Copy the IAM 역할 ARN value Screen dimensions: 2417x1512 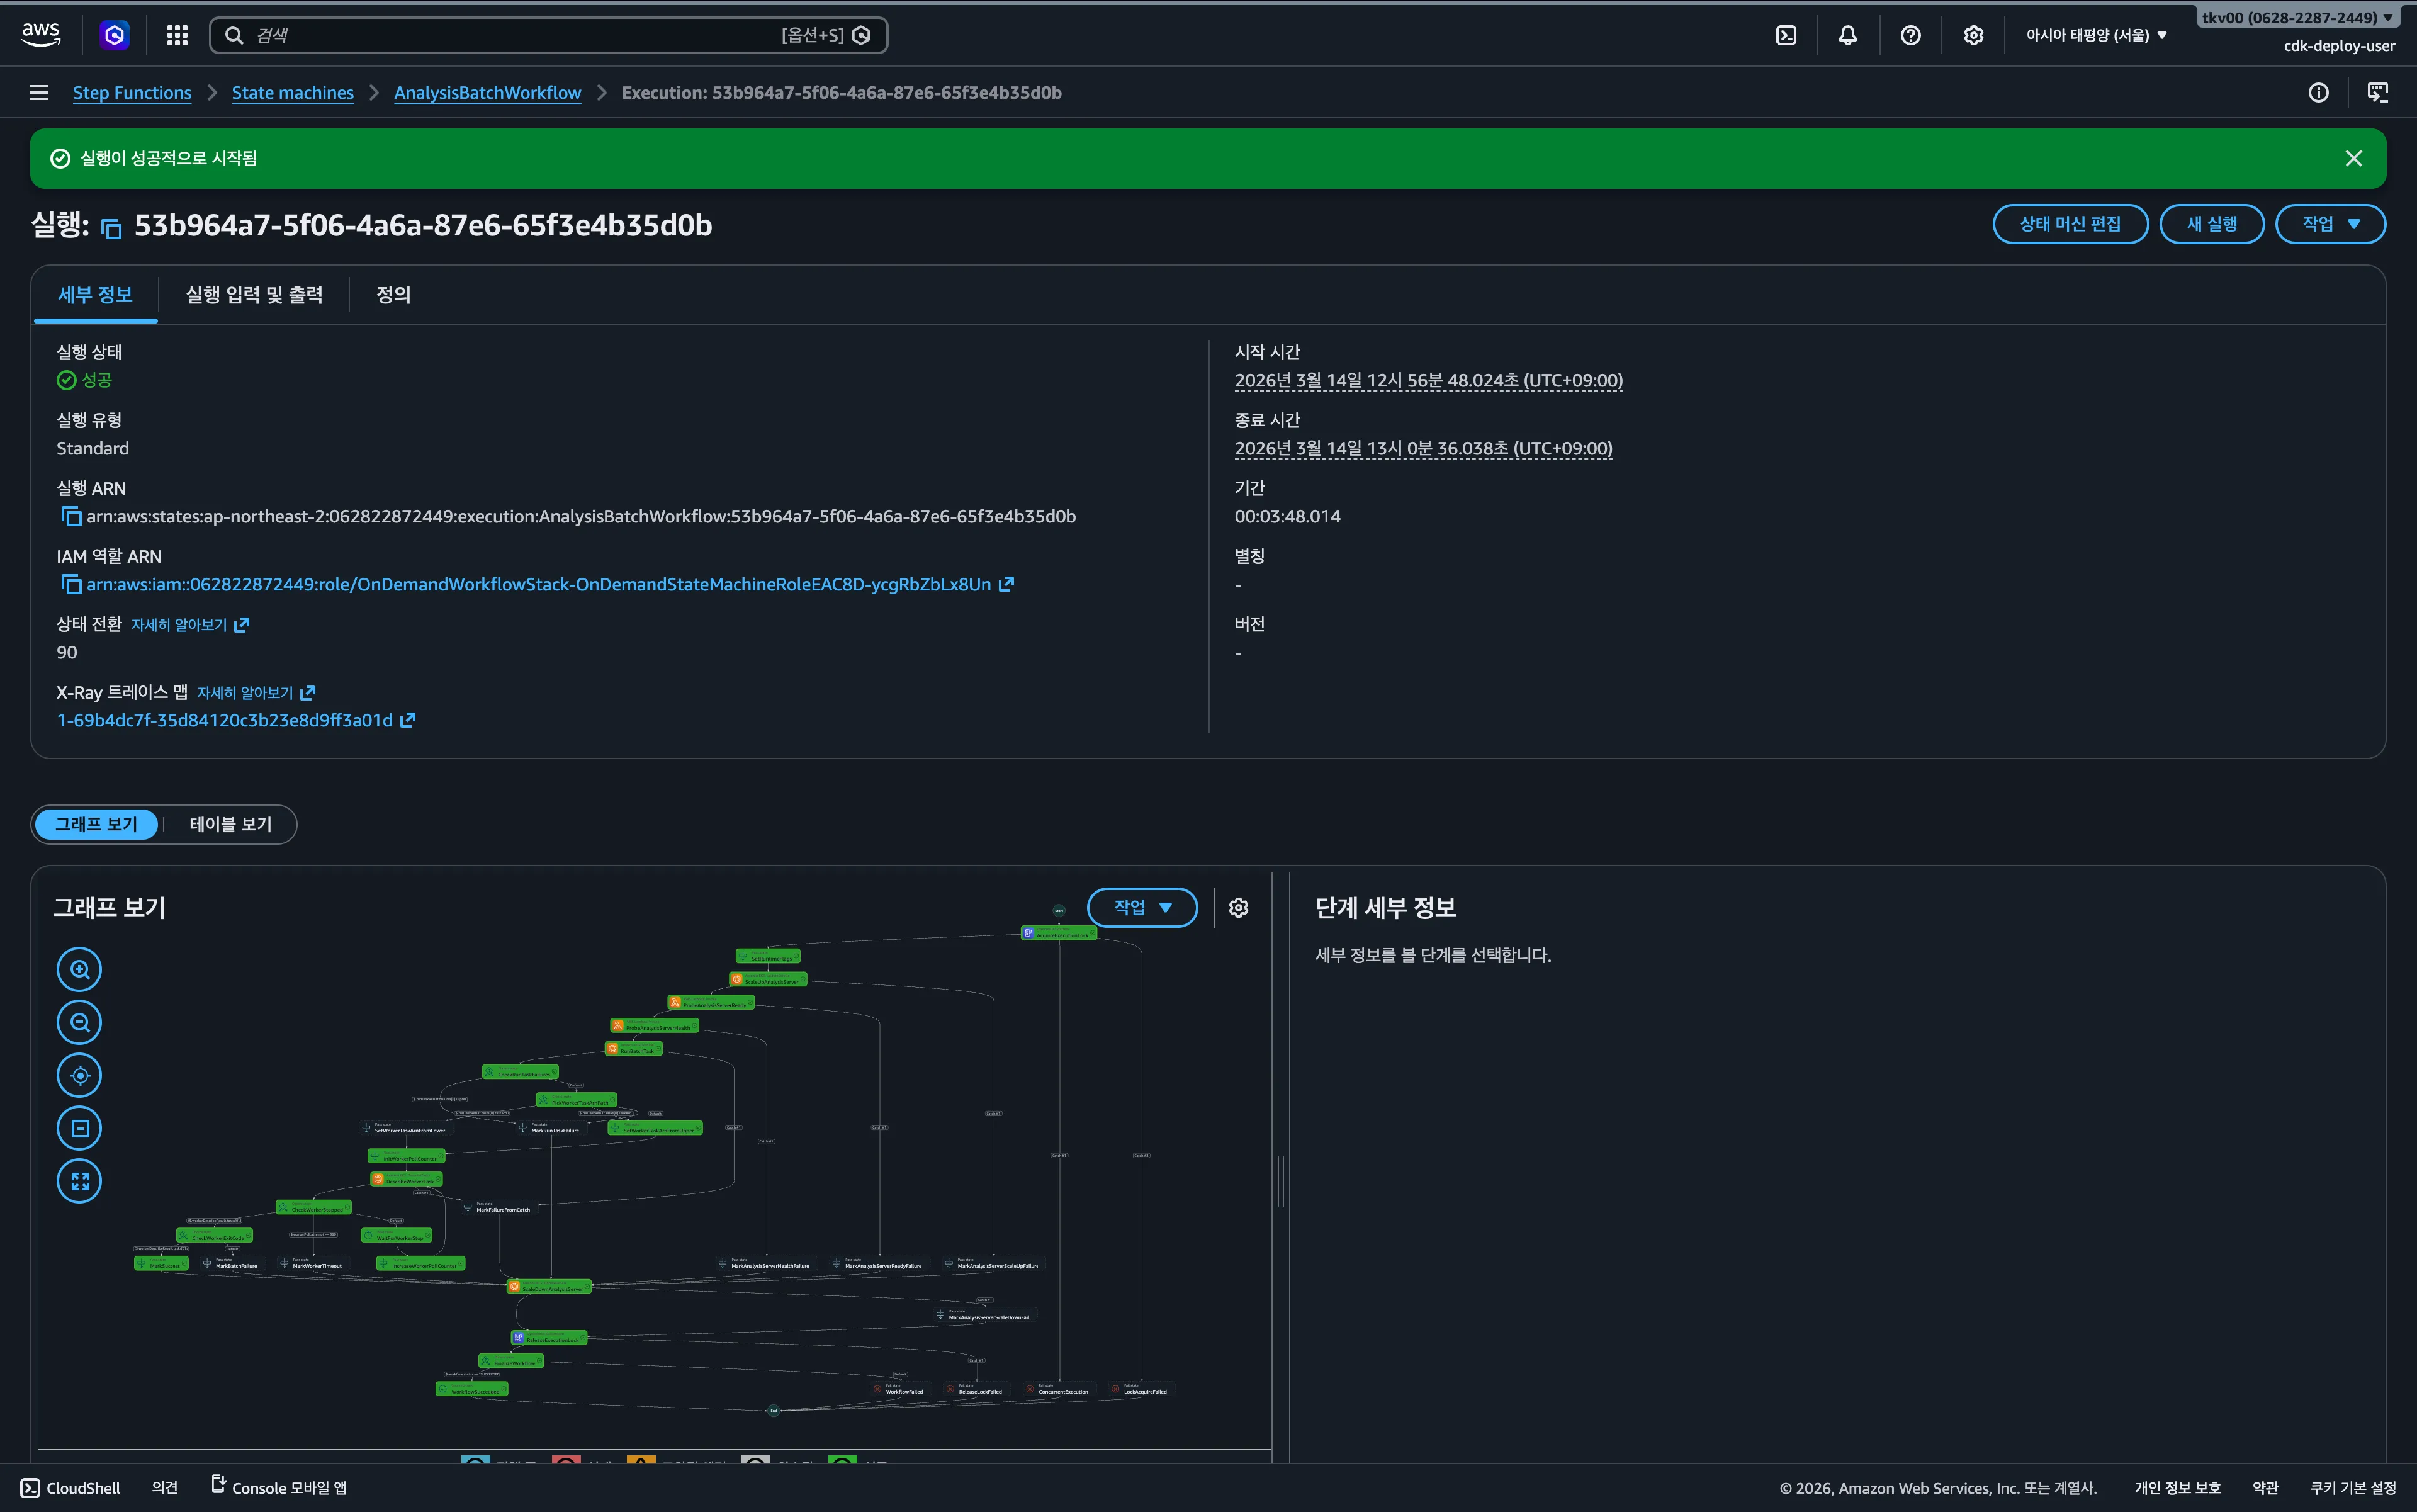71,584
